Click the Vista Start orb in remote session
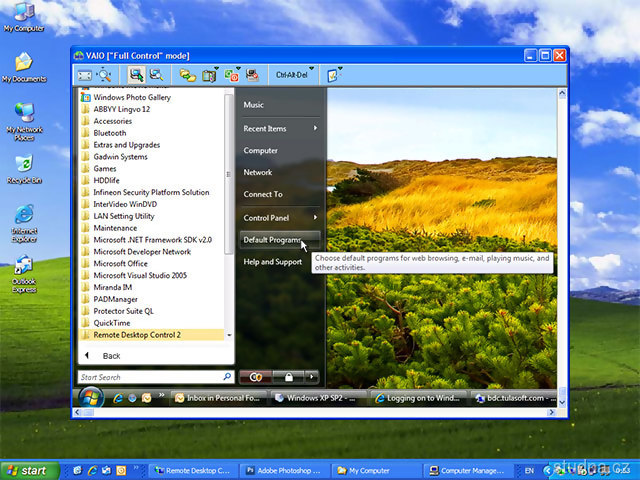The width and height of the screenshot is (640, 480). point(91,397)
